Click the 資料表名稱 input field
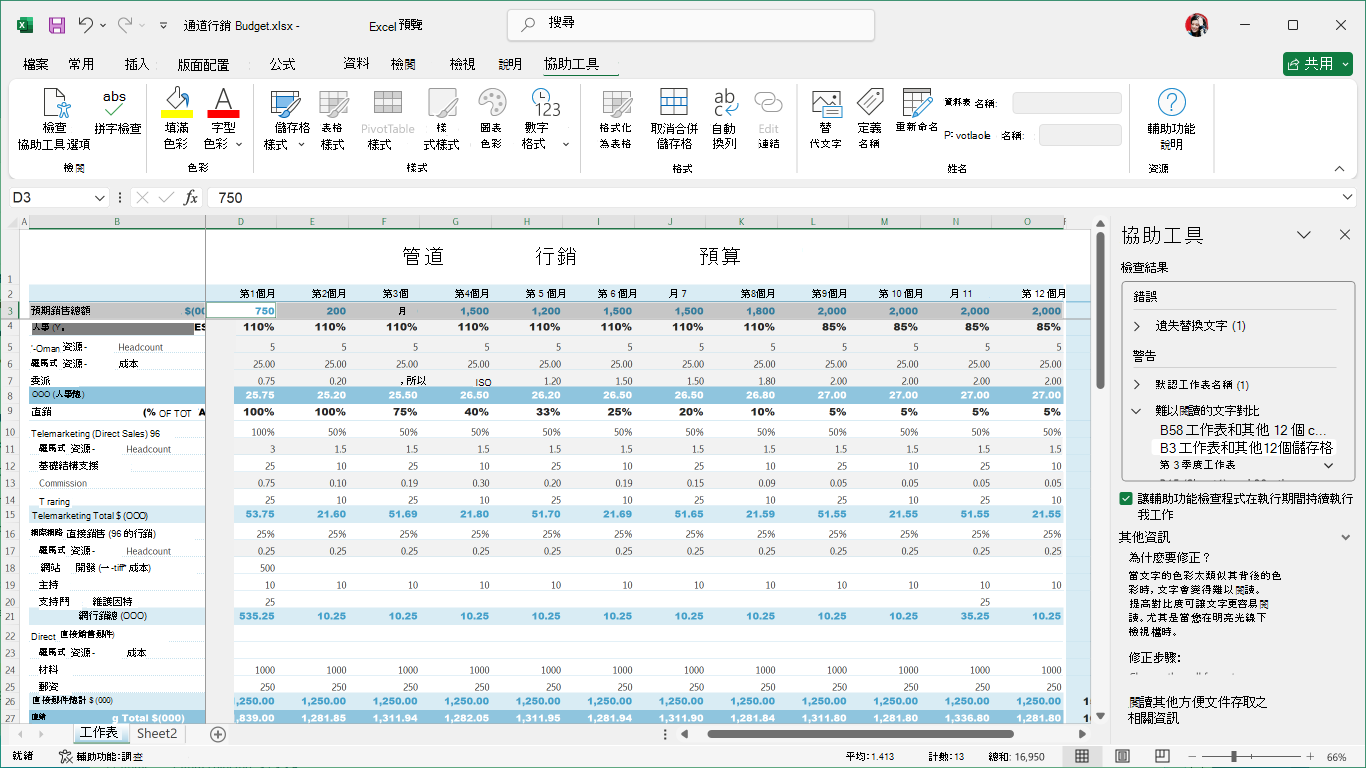This screenshot has height=768, width=1366. [x=1067, y=103]
